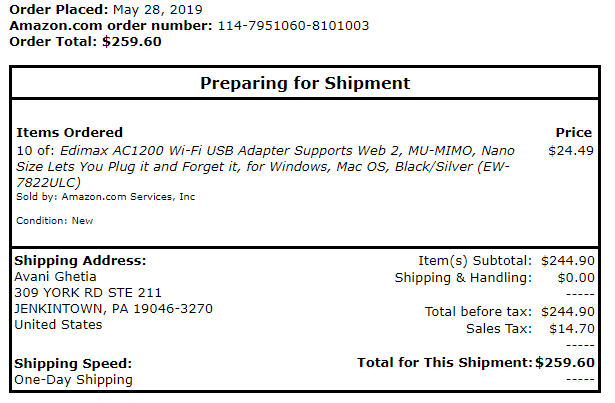Screen dimensions: 615x403
Task: Click the Shipping Address heading
Action: click(x=79, y=260)
